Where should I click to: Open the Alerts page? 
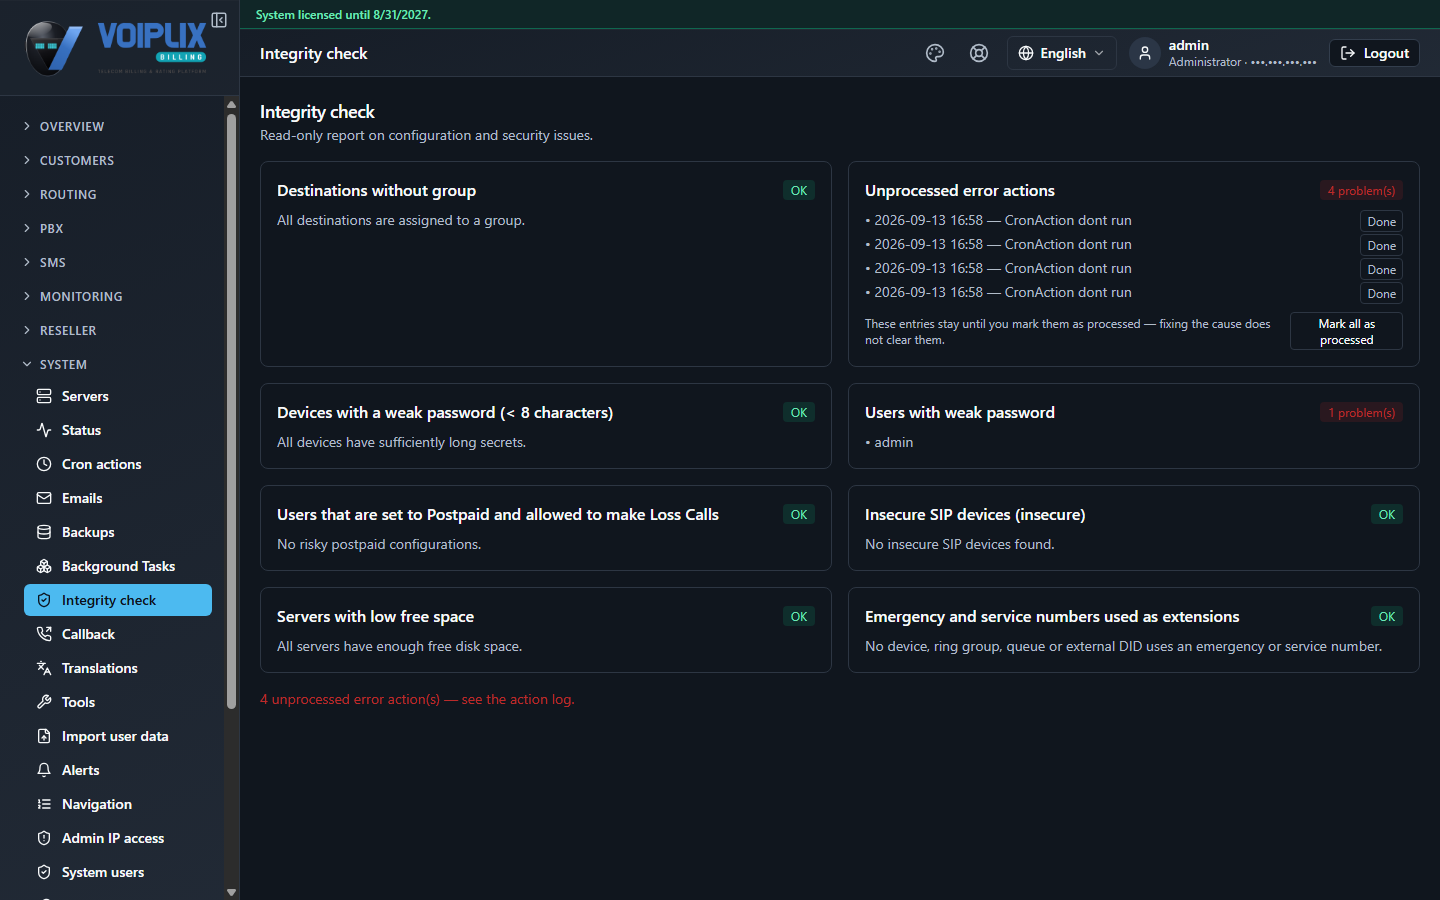click(118, 770)
